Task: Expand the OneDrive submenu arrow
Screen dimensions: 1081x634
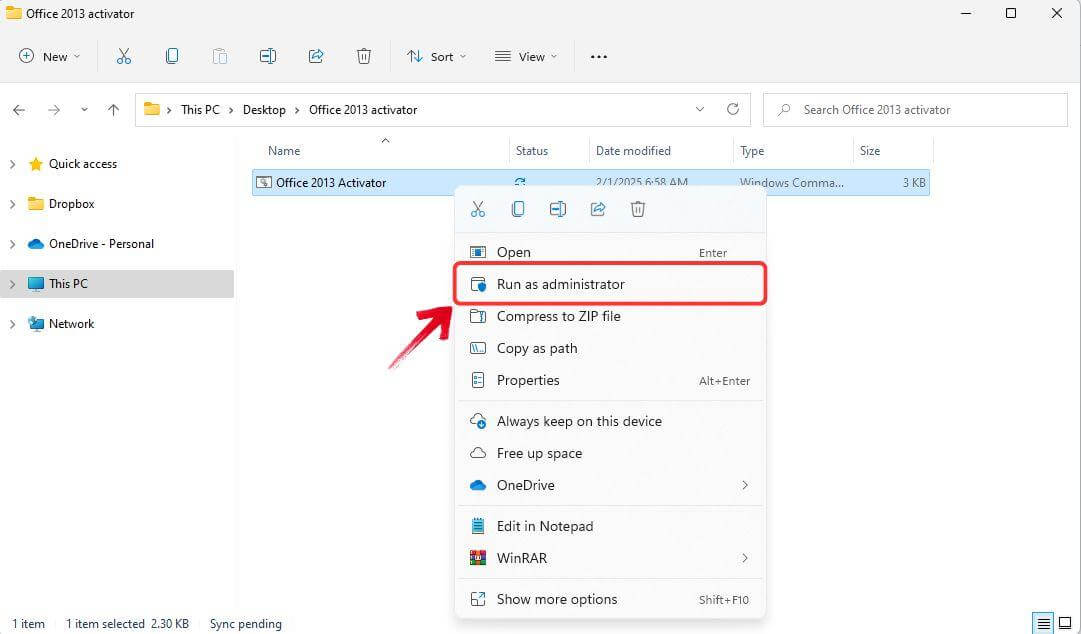Action: point(744,485)
